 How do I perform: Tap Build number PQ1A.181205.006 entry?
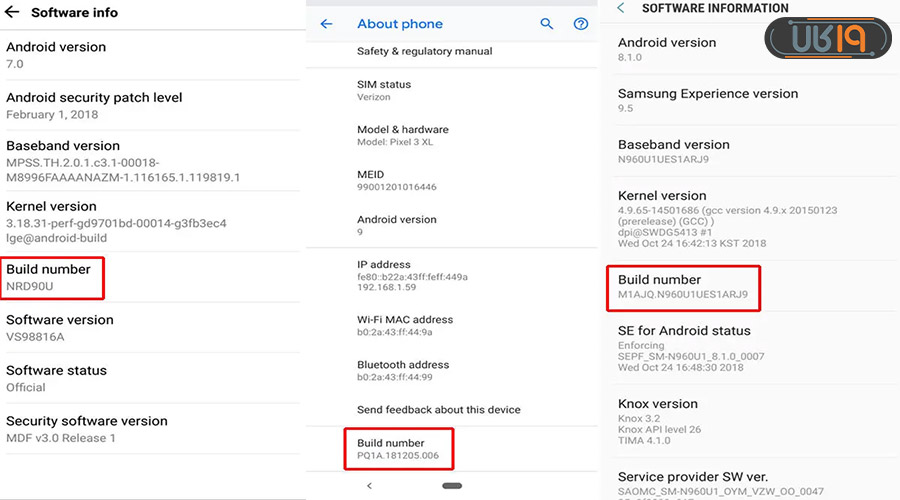pos(398,449)
